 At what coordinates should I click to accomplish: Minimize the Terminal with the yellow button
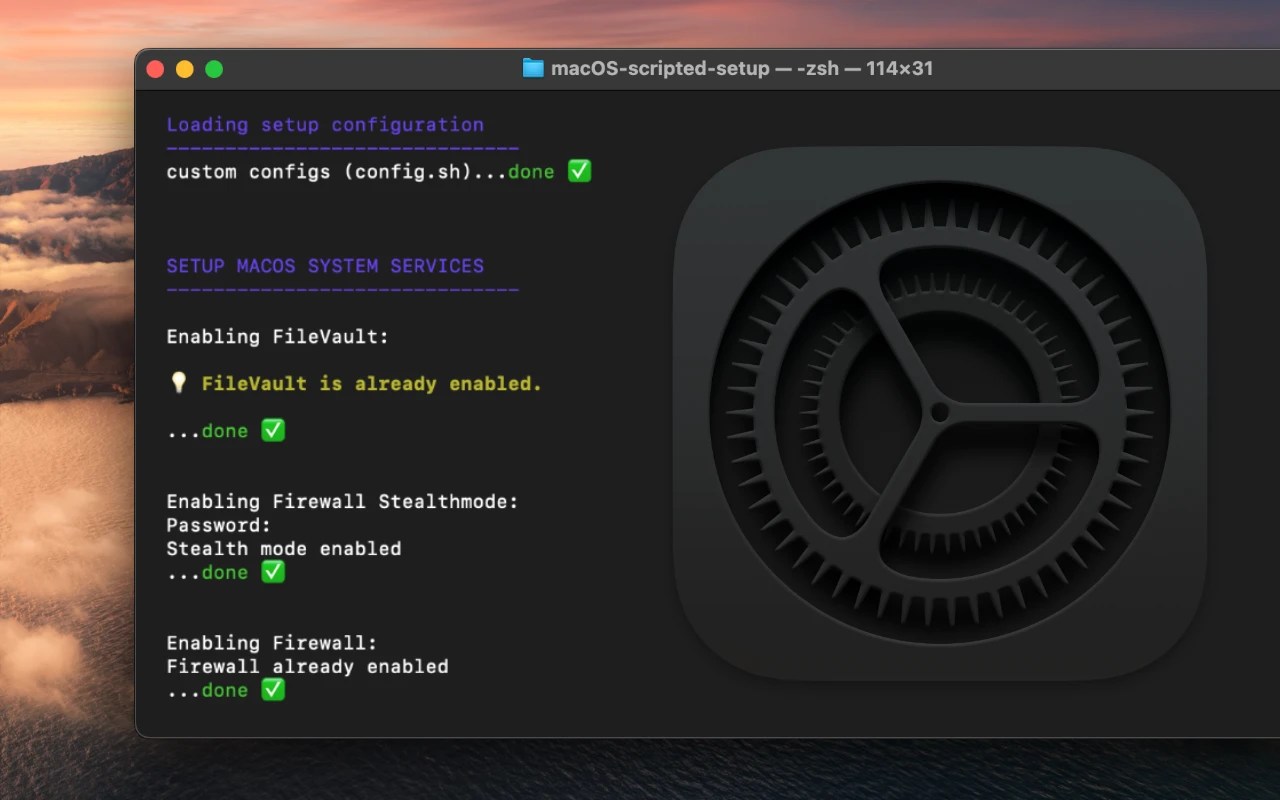(x=184, y=69)
